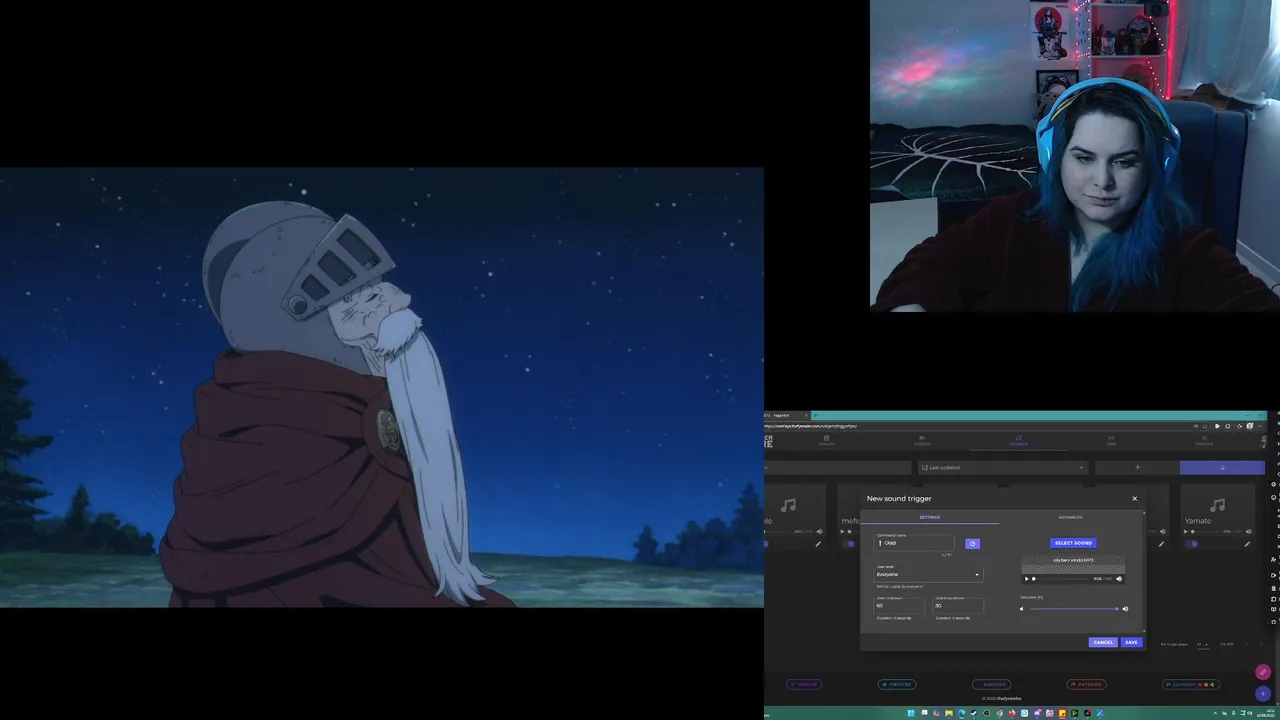Click the CANCEL button

tap(1103, 642)
